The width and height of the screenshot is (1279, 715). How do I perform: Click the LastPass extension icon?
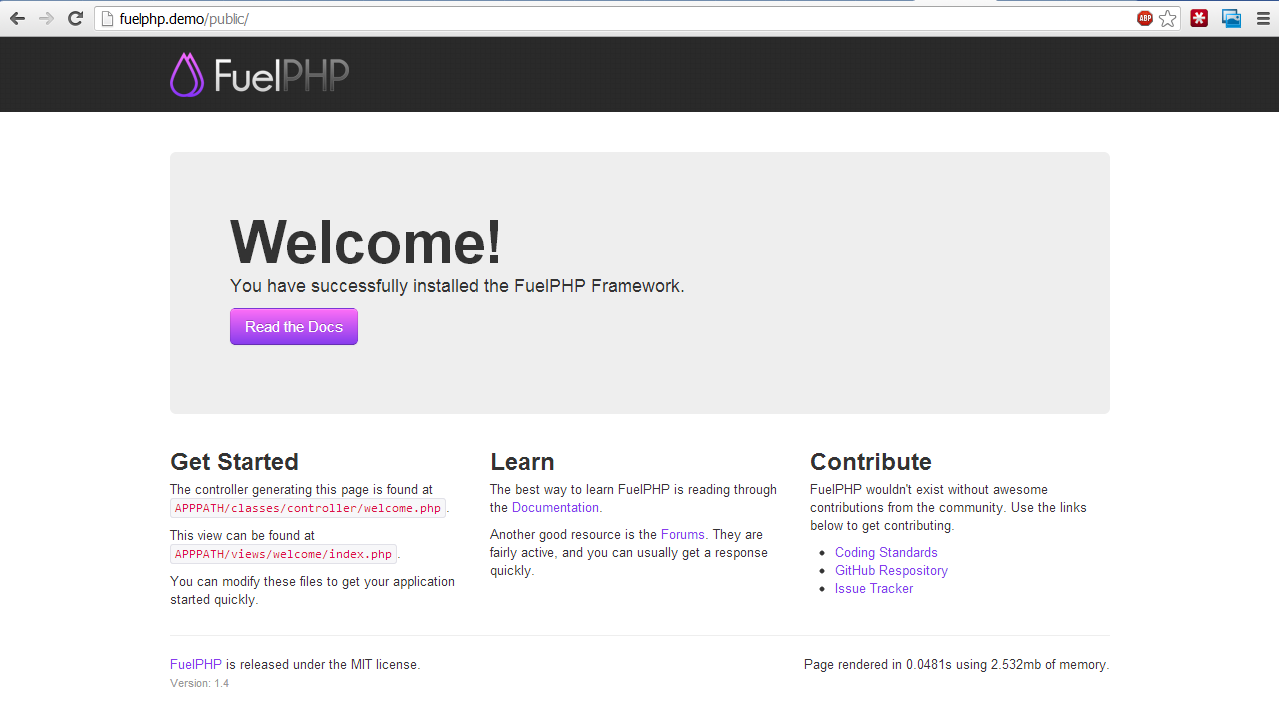click(1198, 18)
